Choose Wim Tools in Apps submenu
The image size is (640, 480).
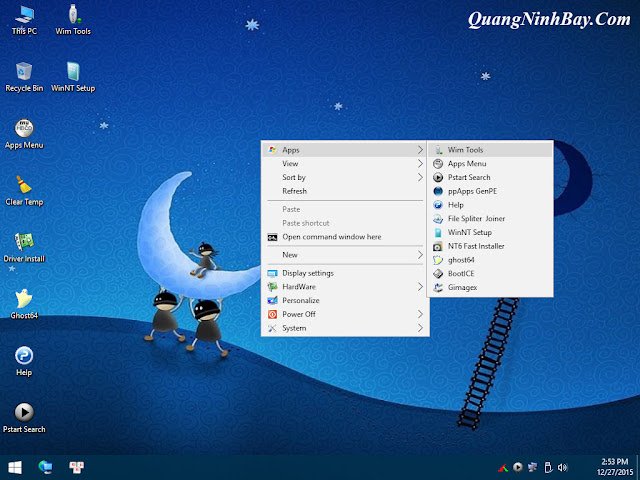[490, 150]
